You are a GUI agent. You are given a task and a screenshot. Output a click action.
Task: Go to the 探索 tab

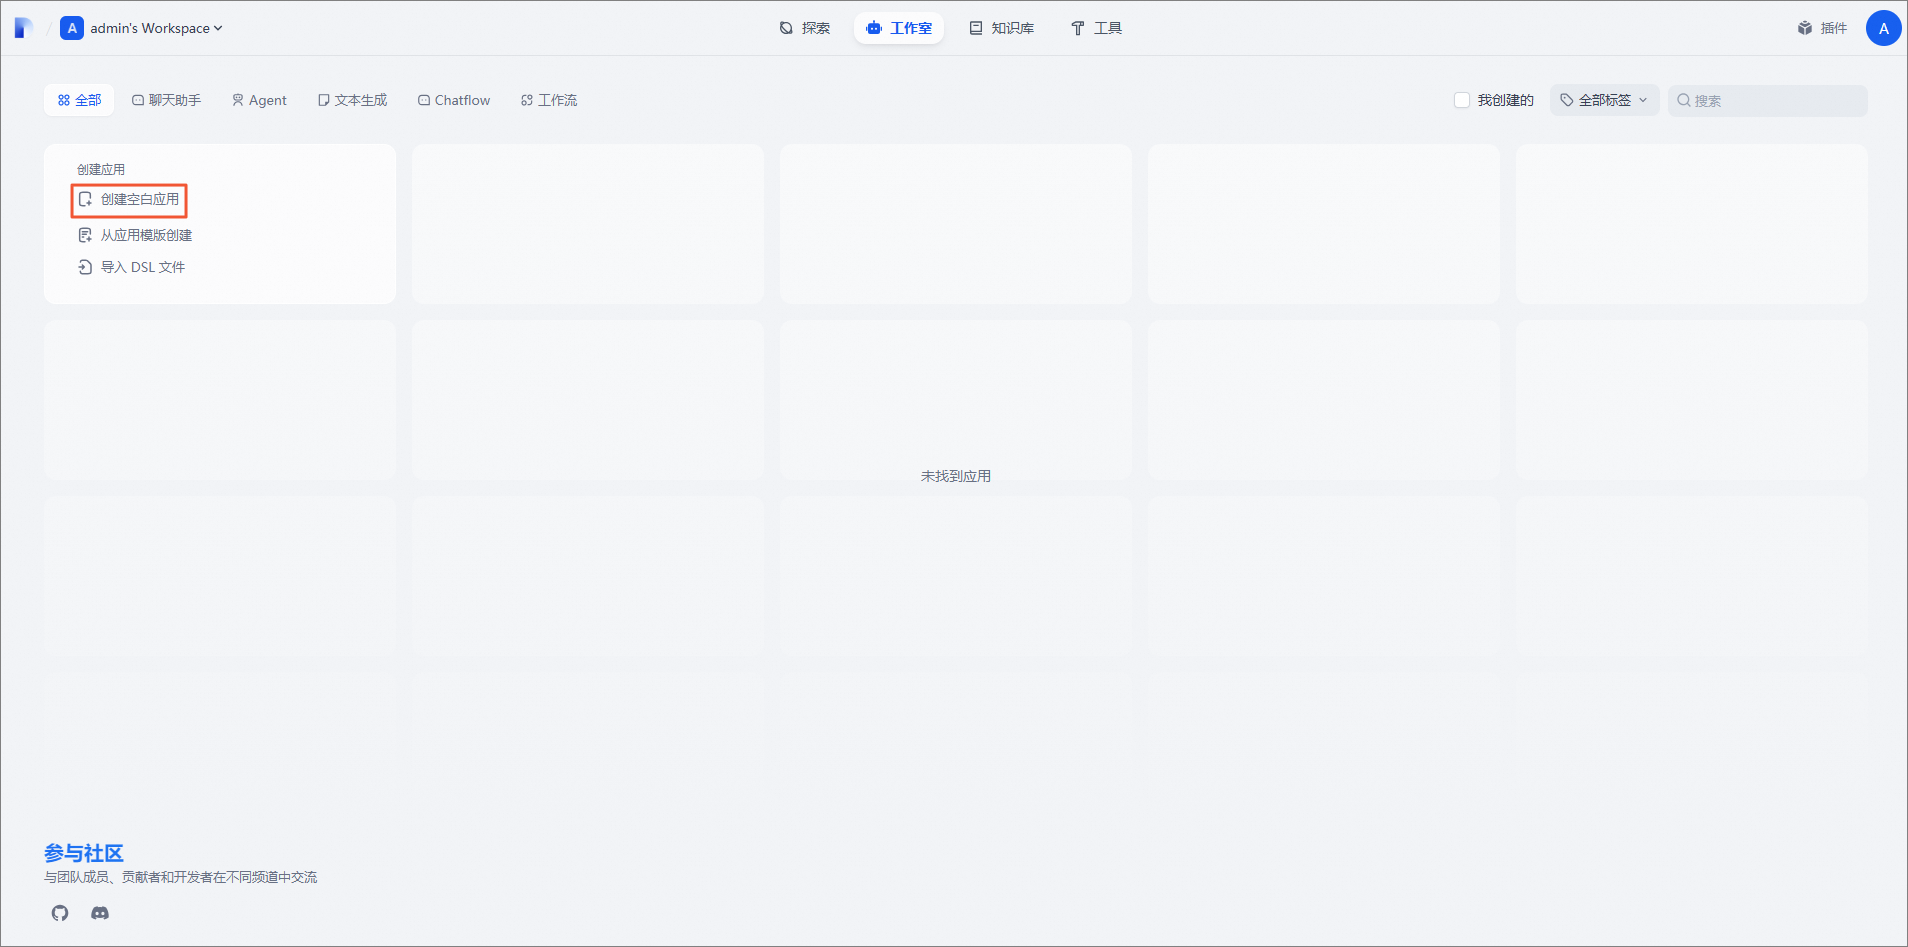[x=805, y=28]
